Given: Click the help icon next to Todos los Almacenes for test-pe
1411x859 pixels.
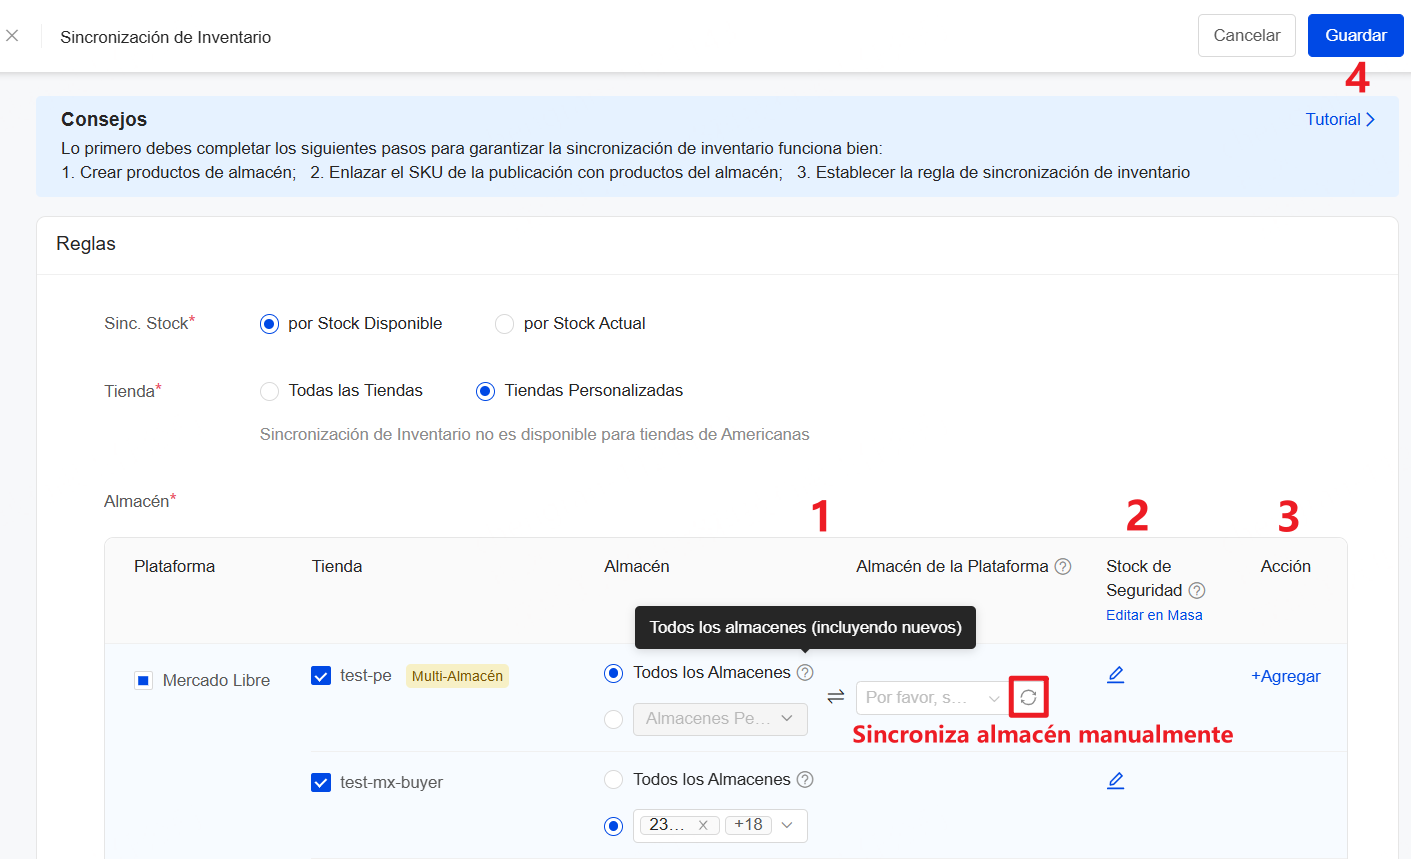Looking at the screenshot, I should [x=805, y=673].
